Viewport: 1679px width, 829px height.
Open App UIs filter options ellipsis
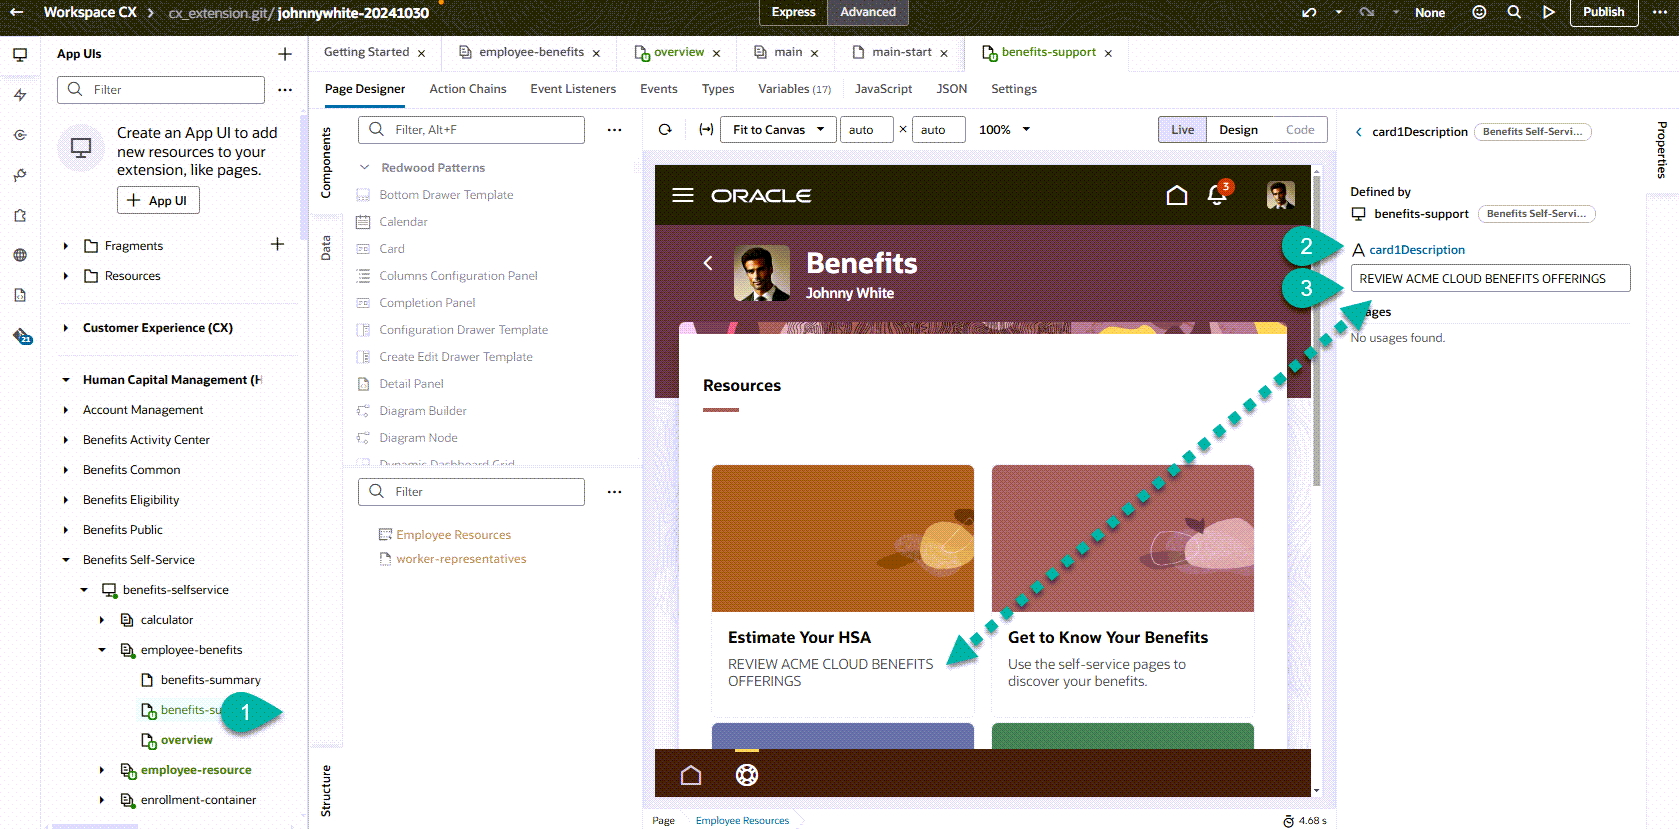click(x=285, y=90)
